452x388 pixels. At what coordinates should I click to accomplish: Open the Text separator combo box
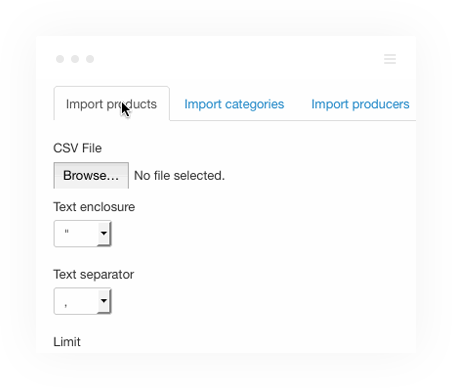tap(82, 301)
